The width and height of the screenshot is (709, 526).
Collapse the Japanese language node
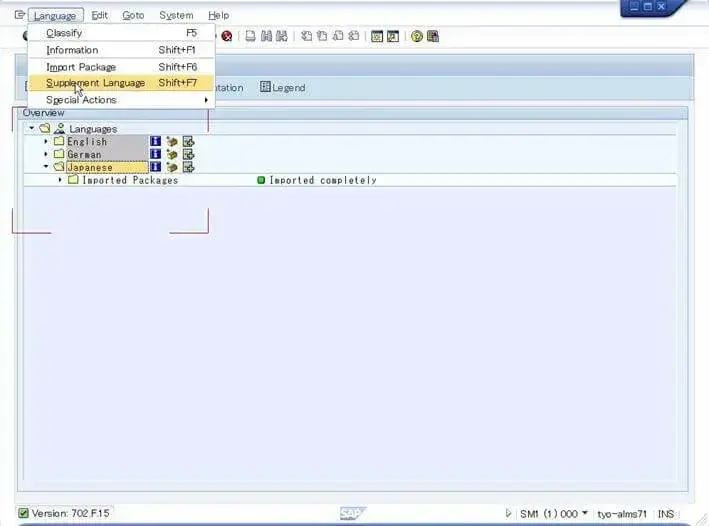(x=46, y=167)
